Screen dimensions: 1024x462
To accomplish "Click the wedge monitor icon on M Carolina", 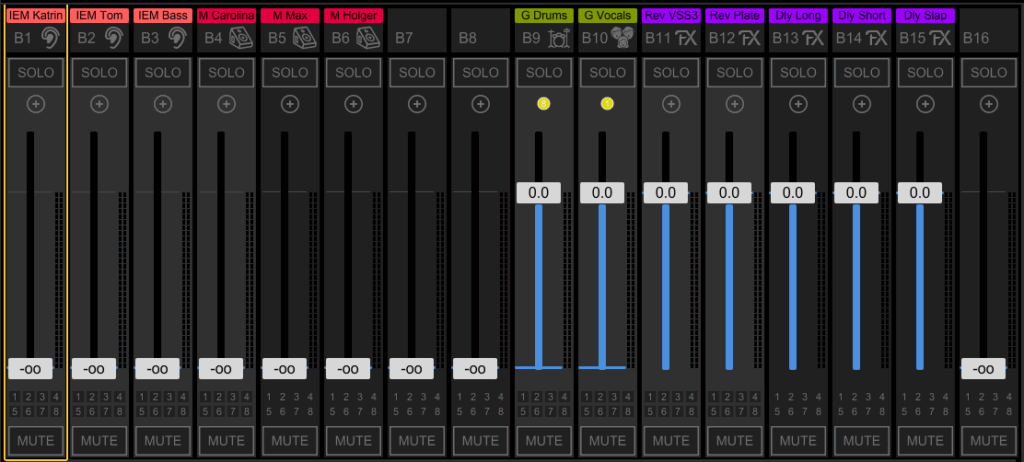I will click(241, 38).
